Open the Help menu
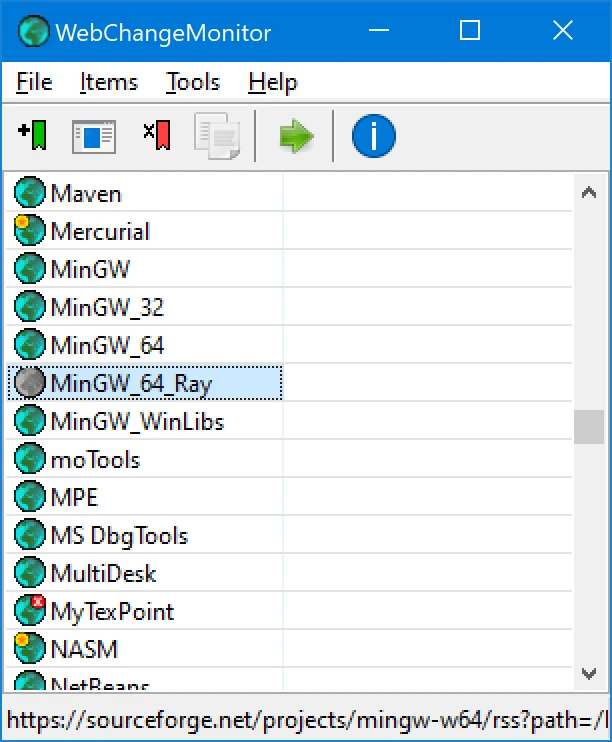The image size is (612, 742). (273, 82)
